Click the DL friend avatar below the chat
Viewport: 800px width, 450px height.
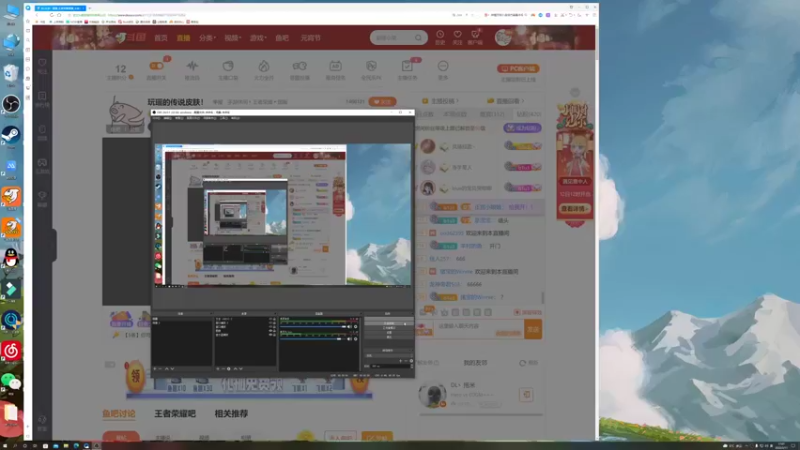coord(432,395)
